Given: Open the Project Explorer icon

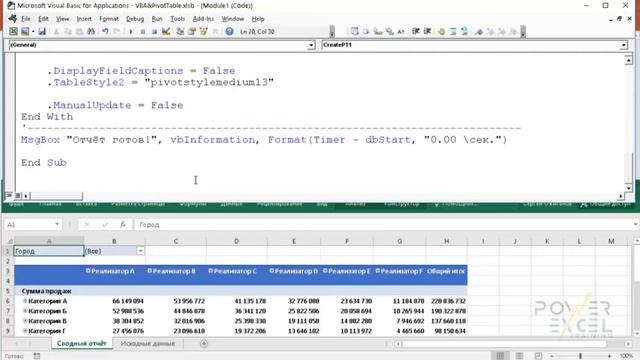Looking at the screenshot, I should pos(180,31).
